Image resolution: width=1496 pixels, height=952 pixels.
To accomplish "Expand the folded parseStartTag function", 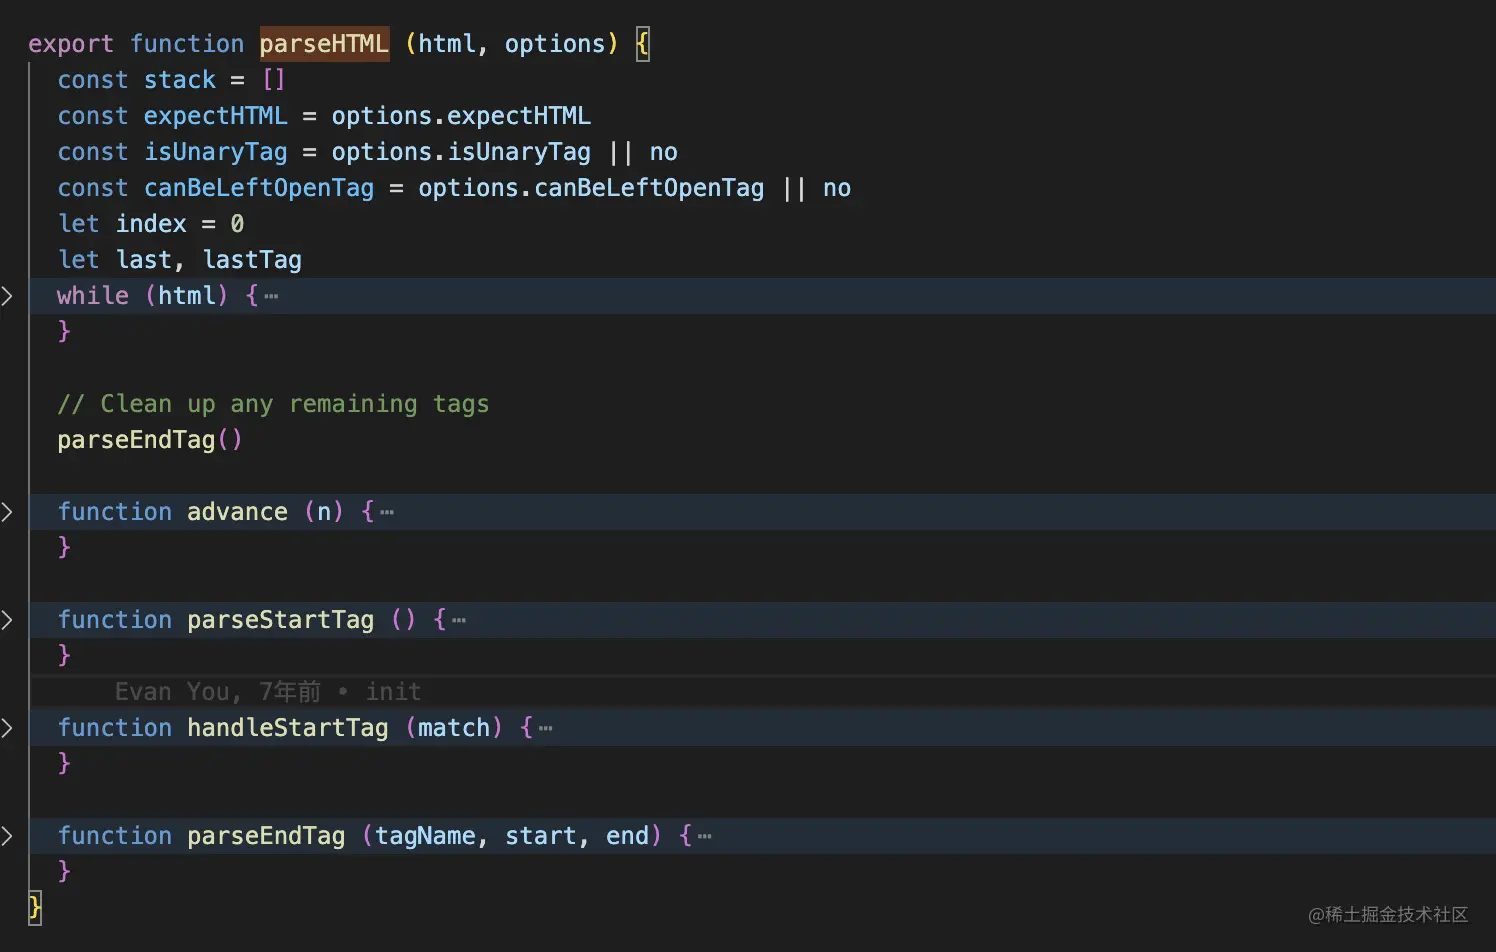I will coord(8,620).
